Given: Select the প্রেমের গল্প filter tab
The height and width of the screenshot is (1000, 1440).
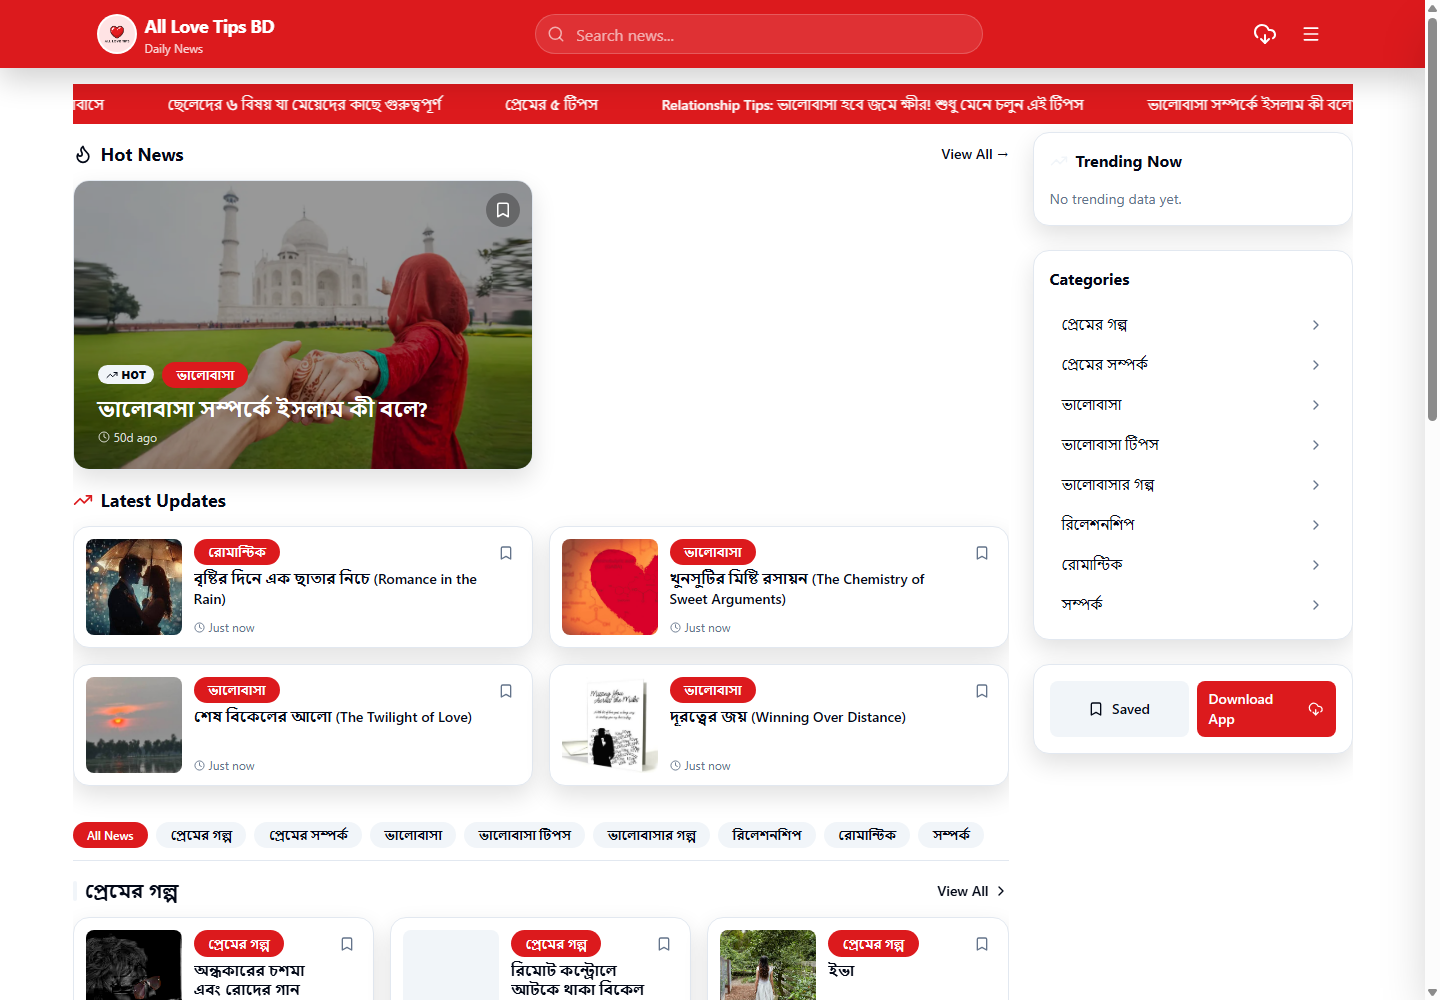Looking at the screenshot, I should click(x=201, y=835).
